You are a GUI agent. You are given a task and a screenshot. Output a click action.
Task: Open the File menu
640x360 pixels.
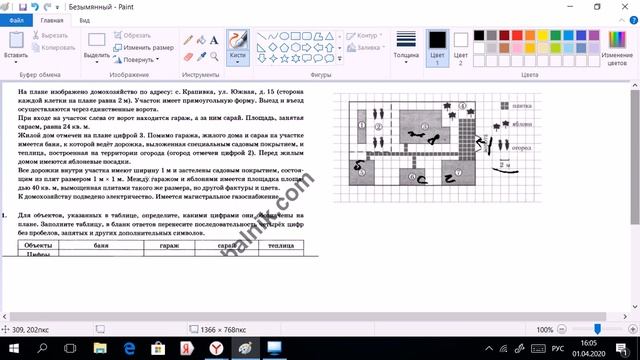coord(16,20)
